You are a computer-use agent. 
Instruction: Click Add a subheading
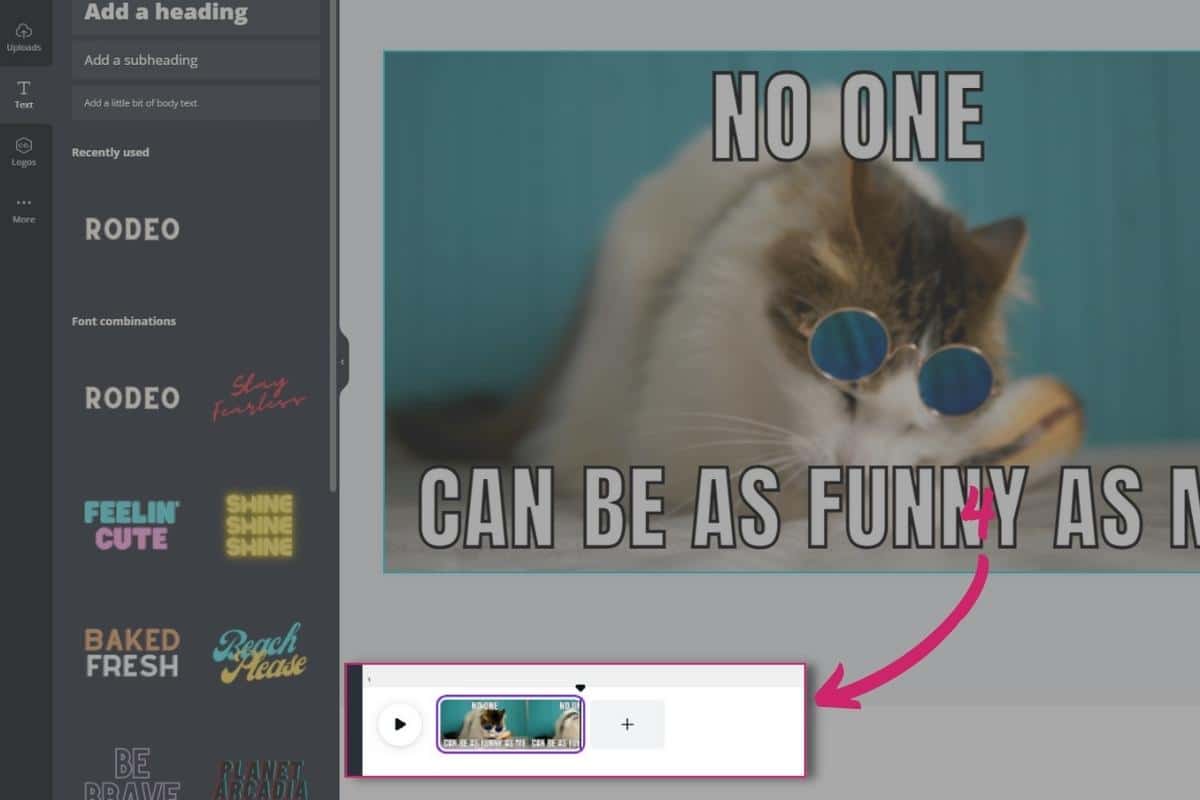(196, 60)
